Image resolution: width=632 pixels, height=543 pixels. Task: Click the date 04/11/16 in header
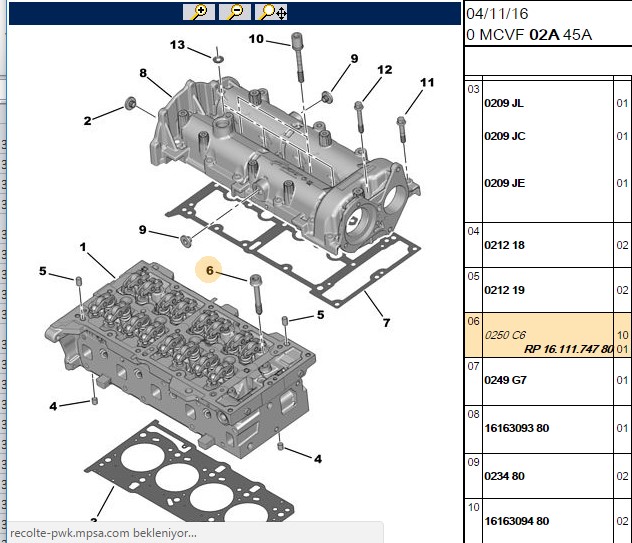coord(497,14)
